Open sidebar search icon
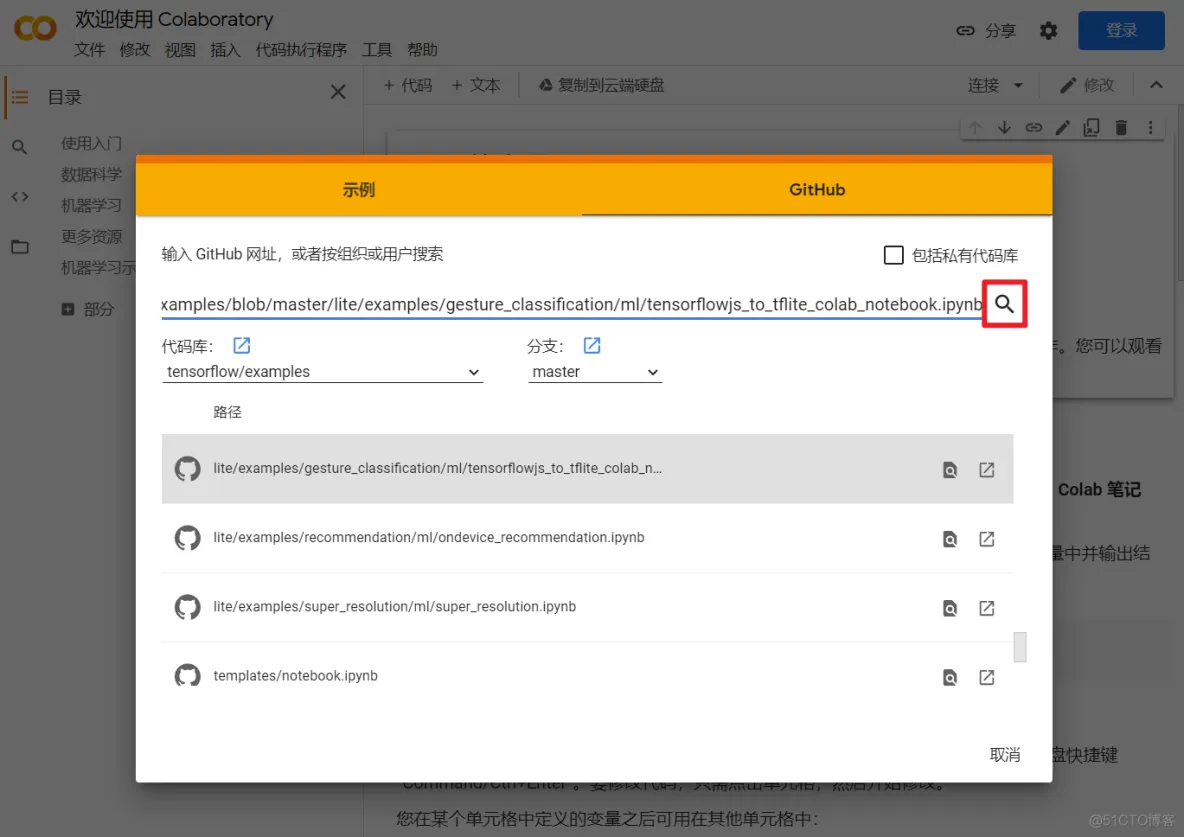 tap(20, 147)
